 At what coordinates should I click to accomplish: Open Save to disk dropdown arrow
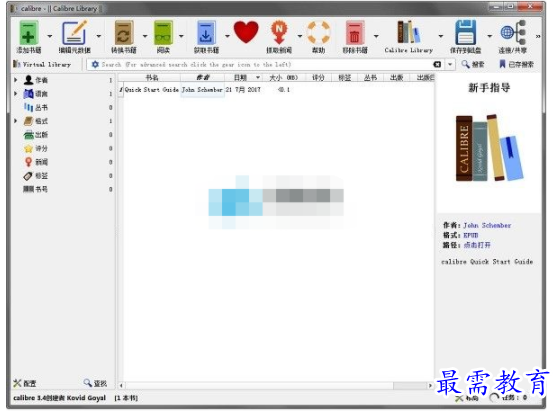click(489, 36)
